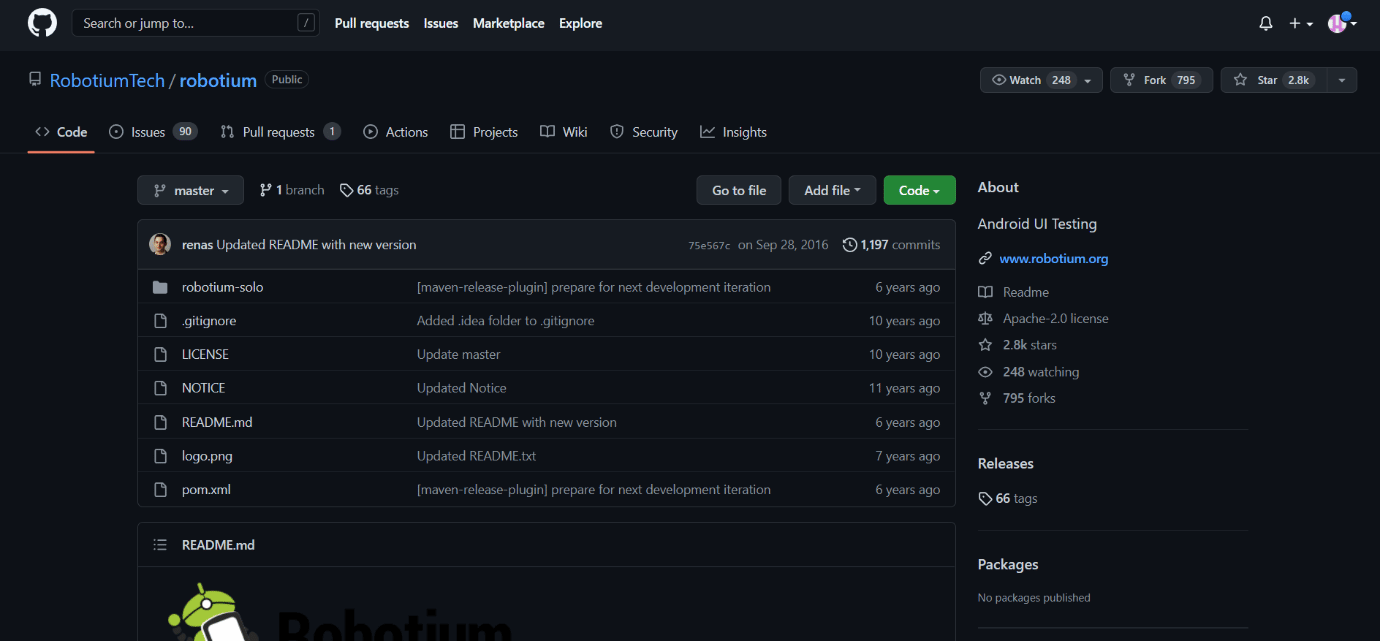Viewport: 1380px width, 641px height.
Task: Open Pull requests in top navigation
Action: click(x=372, y=23)
